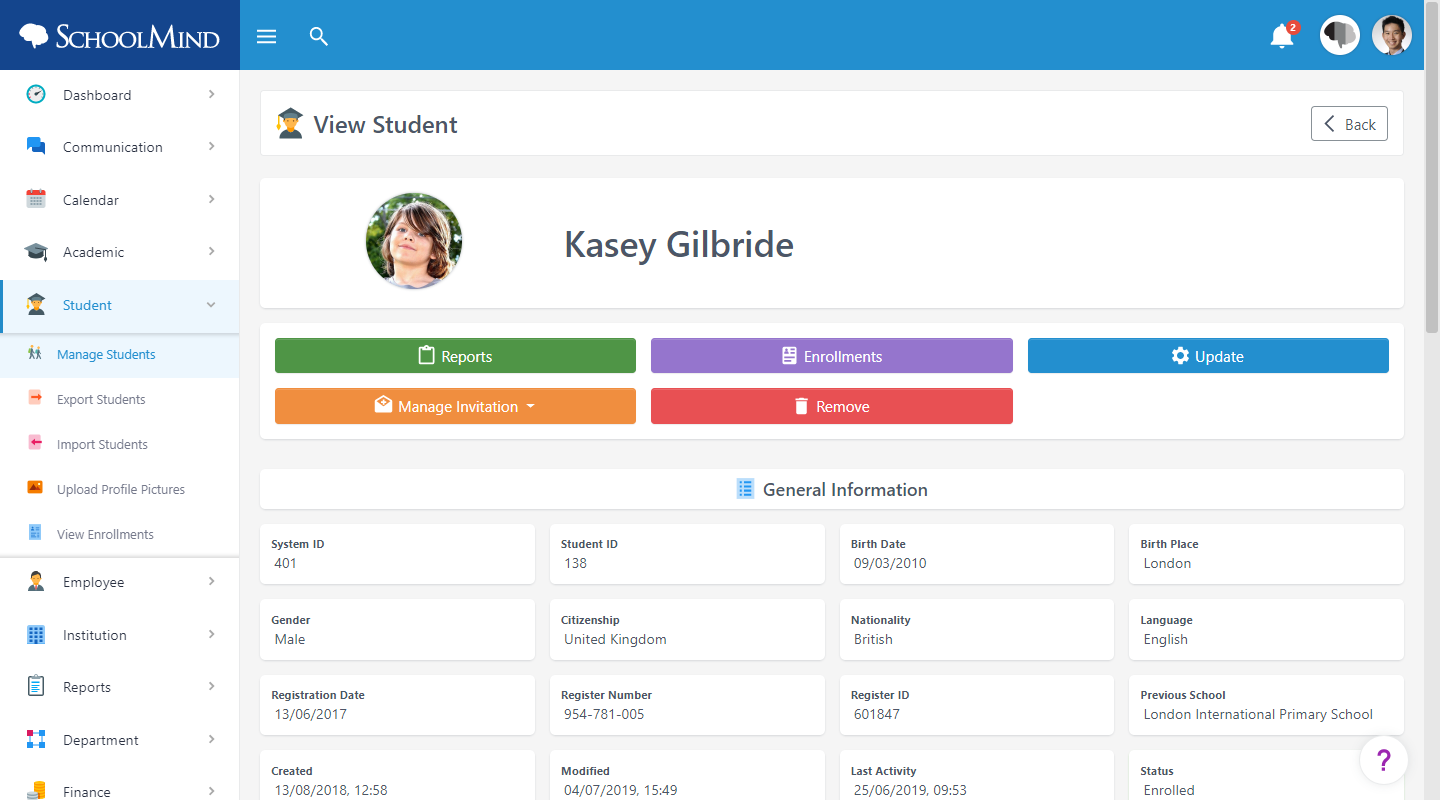1440x800 pixels.
Task: Click the search magnifier icon
Action: 319,37
